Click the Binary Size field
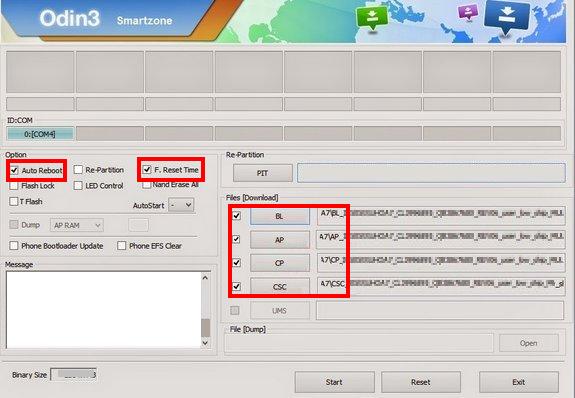575x398 pixels. (x=74, y=375)
